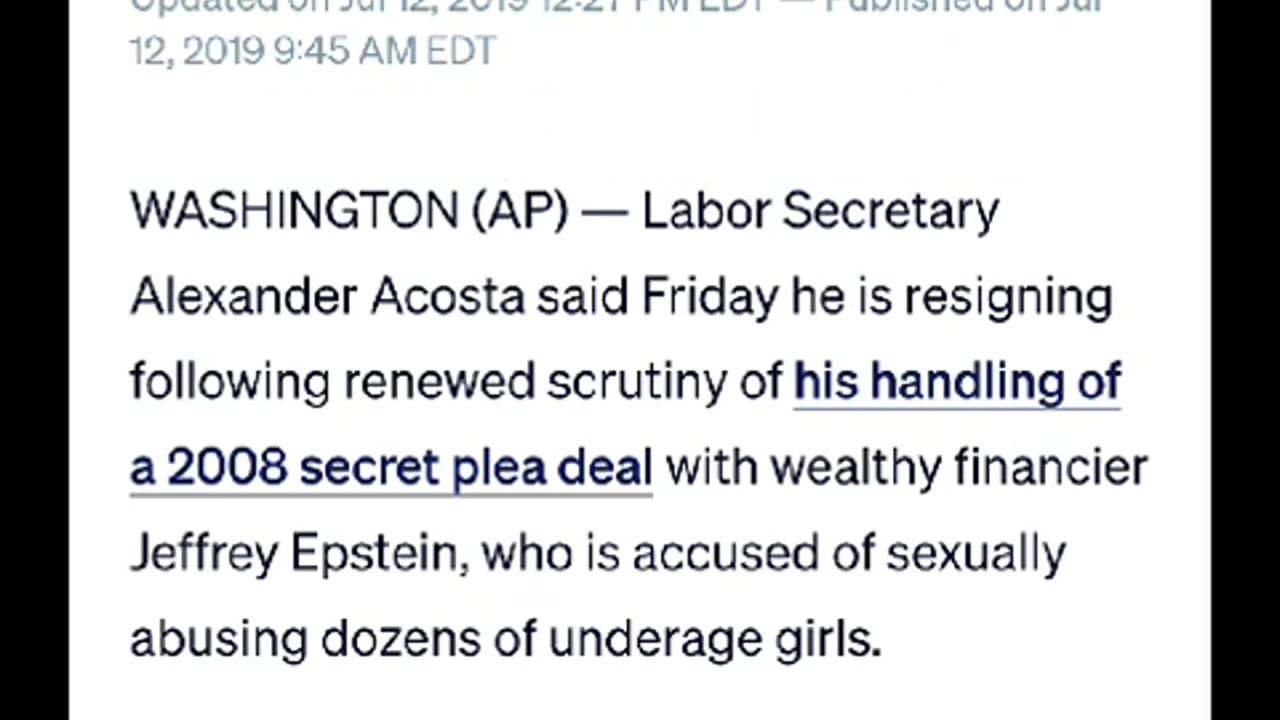The image size is (1280, 720).
Task: Select the word 'WASHINGTON' in the dateline
Action: [294, 211]
